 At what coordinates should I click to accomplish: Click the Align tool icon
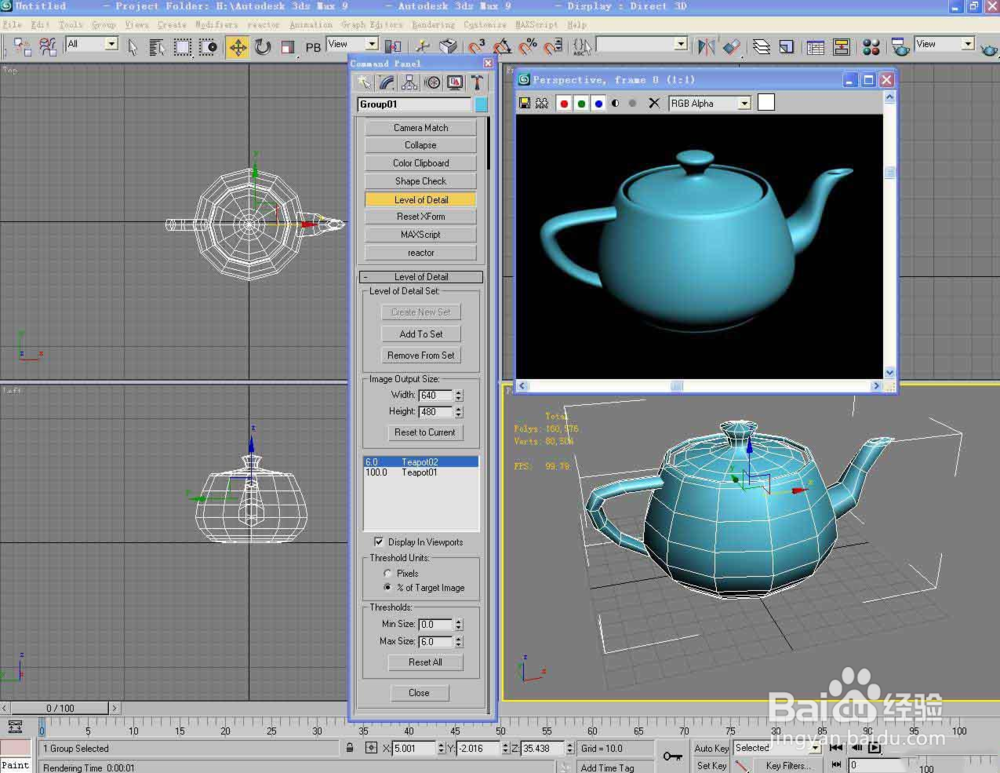point(732,47)
